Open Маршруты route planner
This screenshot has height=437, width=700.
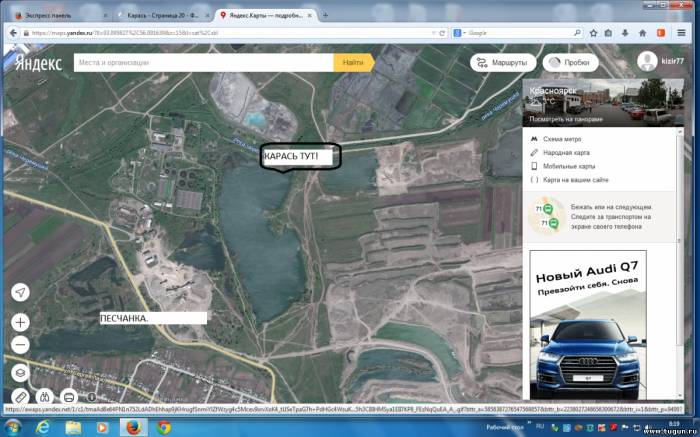point(503,62)
